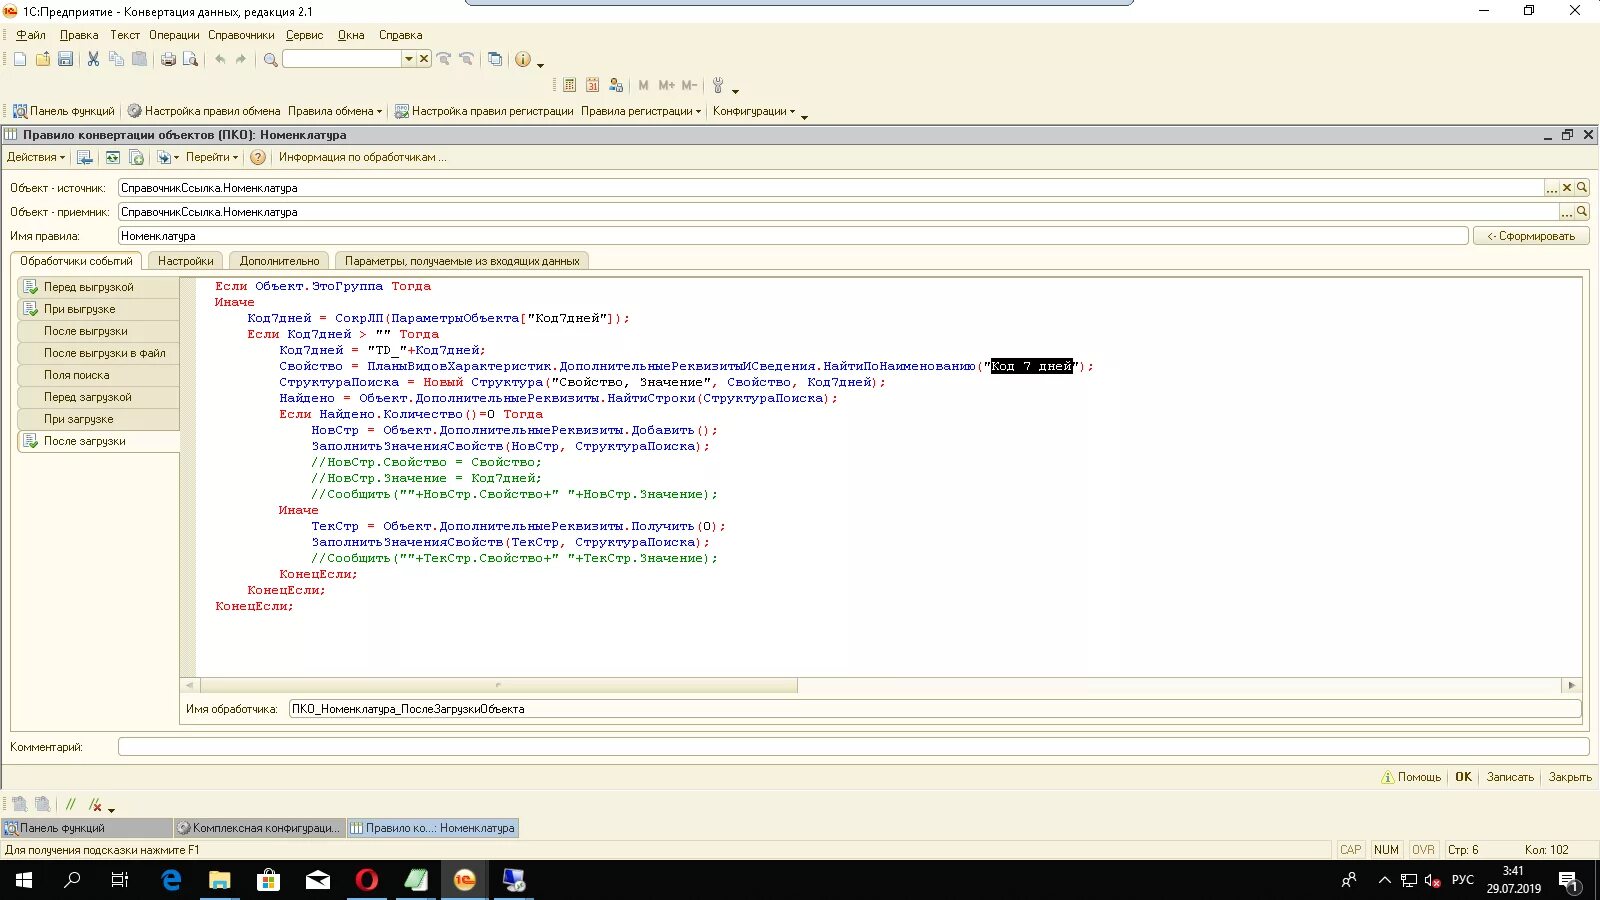Click the Имя правила input field
This screenshot has width=1600, height=900.
[x=793, y=236]
